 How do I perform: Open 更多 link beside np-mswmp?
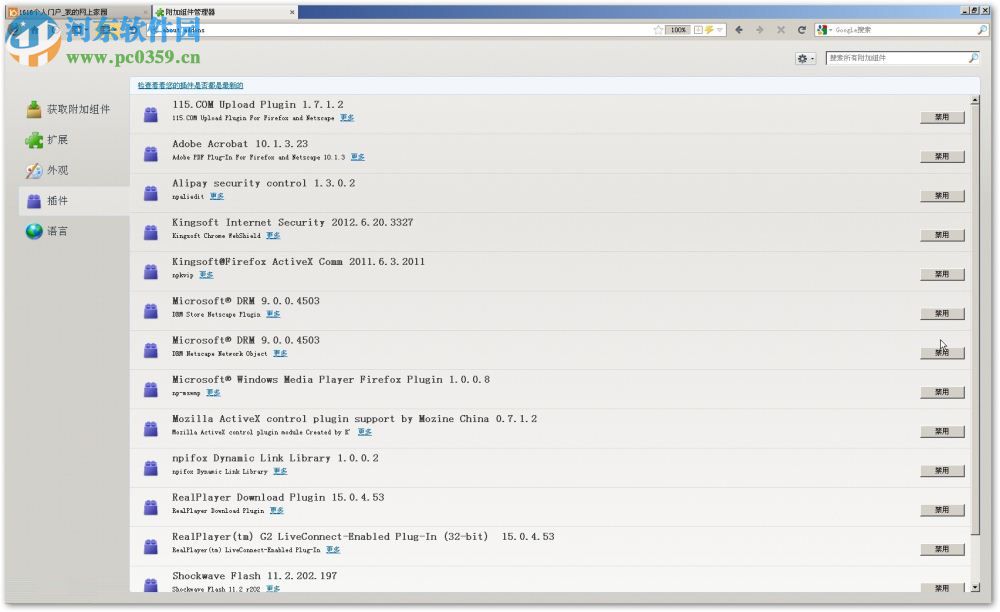(213, 393)
